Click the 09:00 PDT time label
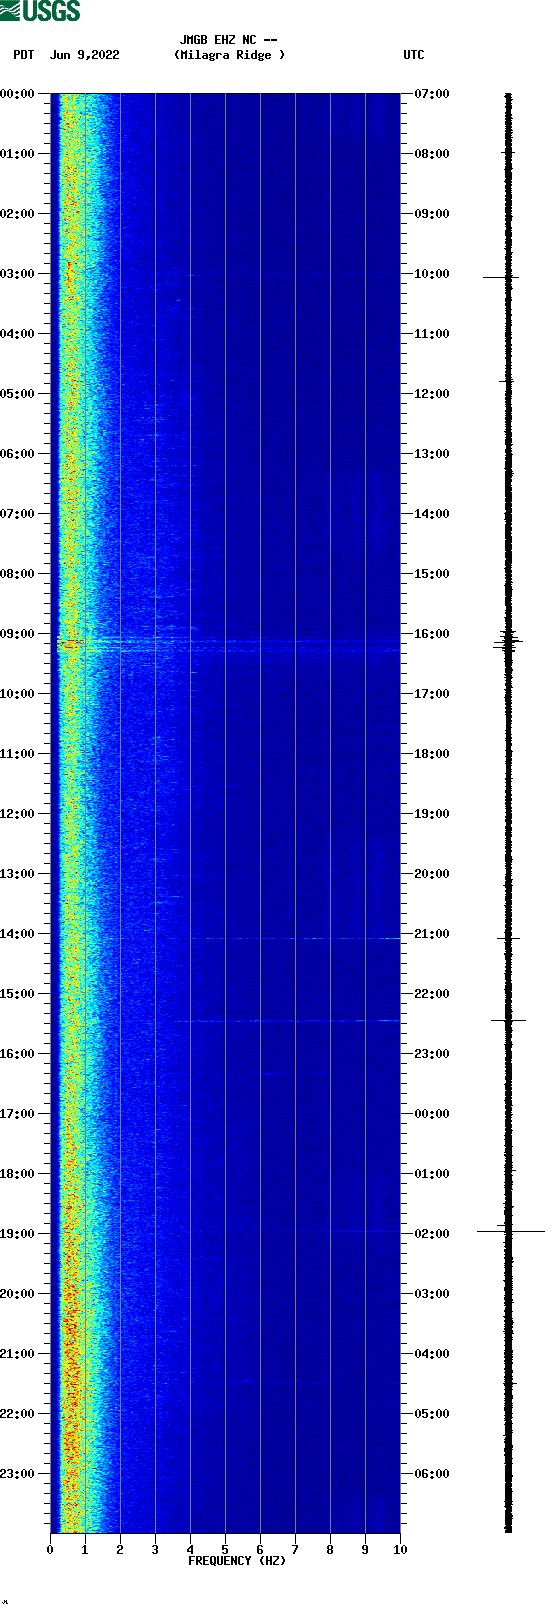This screenshot has width=552, height=1613. pos(18,634)
